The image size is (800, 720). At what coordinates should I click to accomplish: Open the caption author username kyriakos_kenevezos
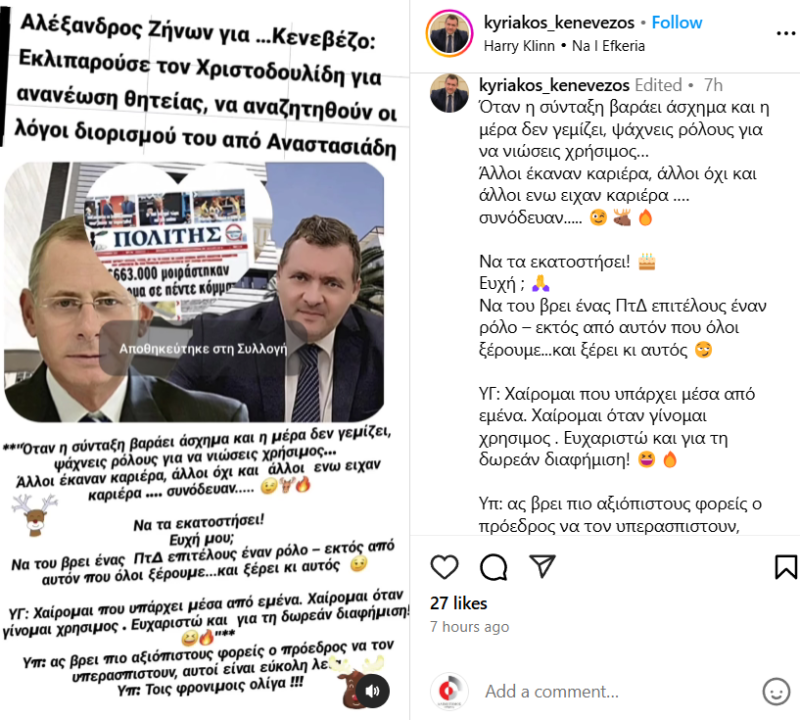click(x=554, y=85)
